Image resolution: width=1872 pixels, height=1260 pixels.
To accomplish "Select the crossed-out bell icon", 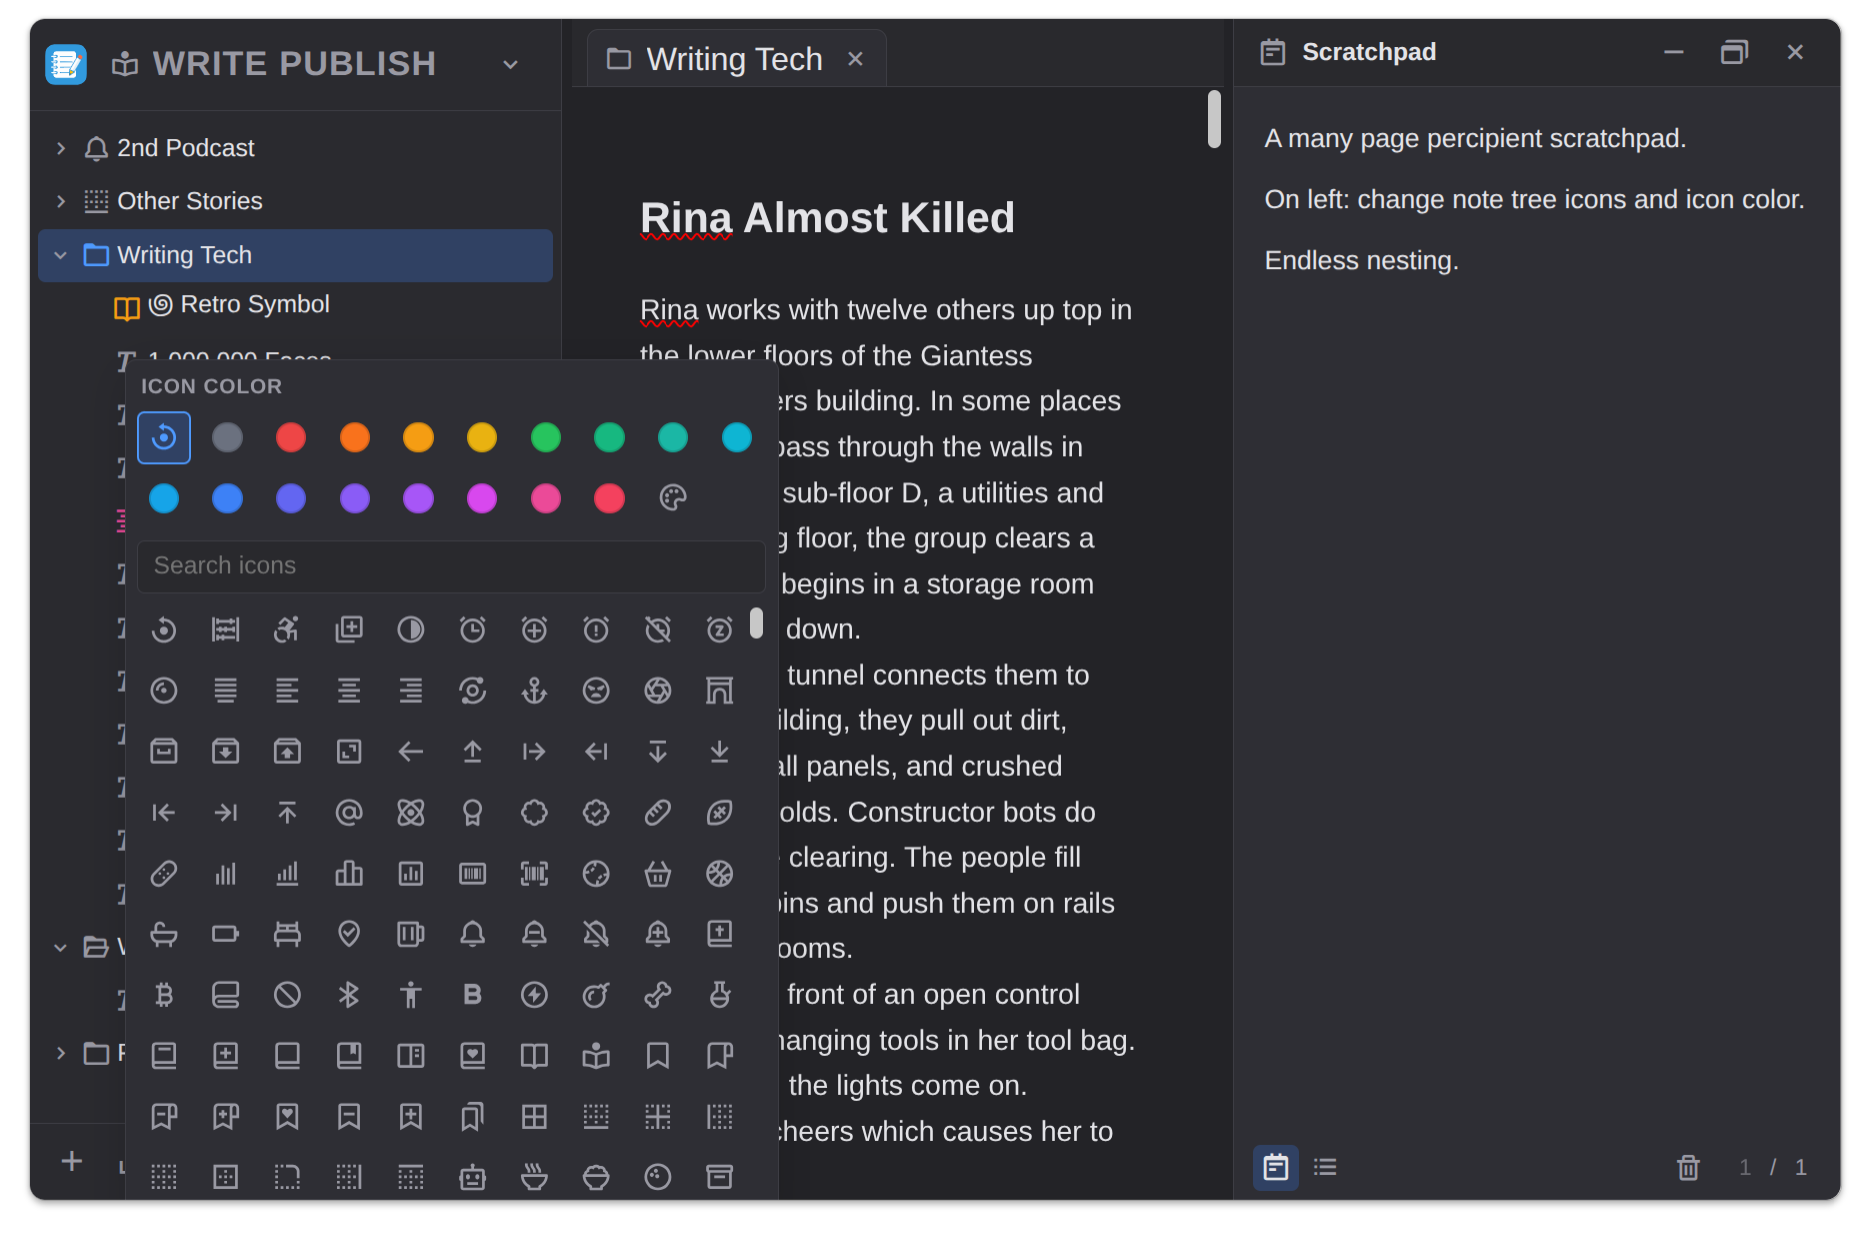I will (x=596, y=934).
